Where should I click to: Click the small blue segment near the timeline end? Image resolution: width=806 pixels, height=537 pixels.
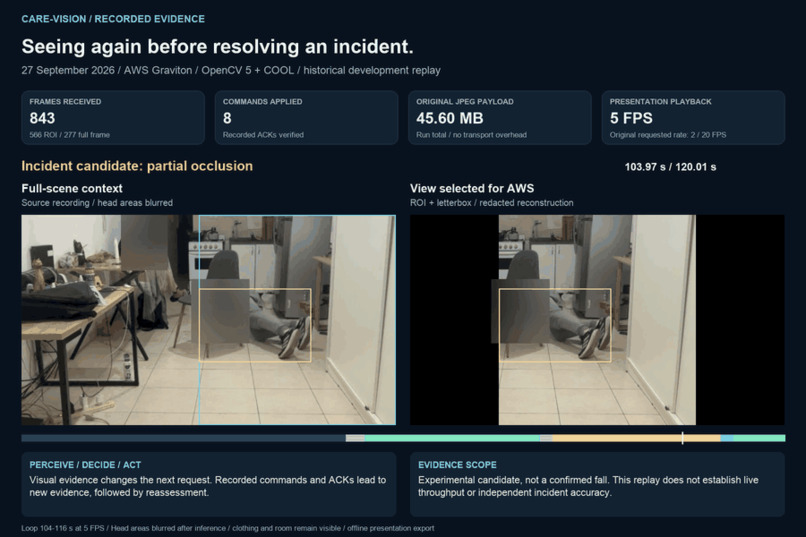pos(727,438)
